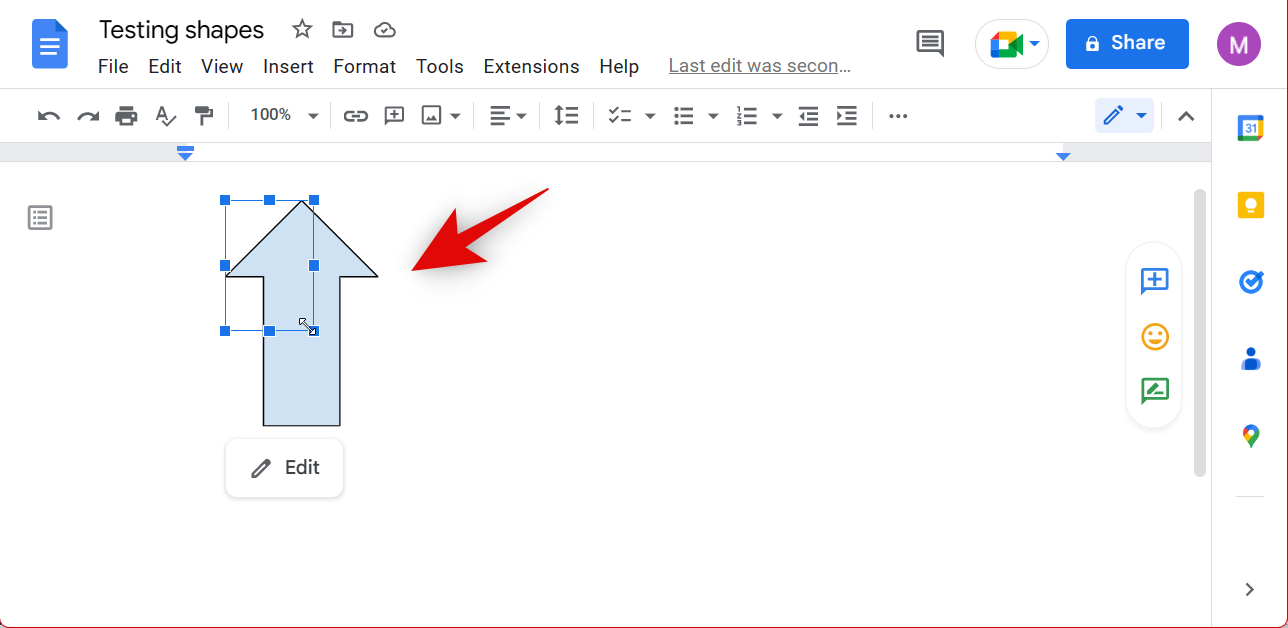Viewport: 1288px width, 628px height.
Task: Toggle the bulleted list
Action: 684,116
